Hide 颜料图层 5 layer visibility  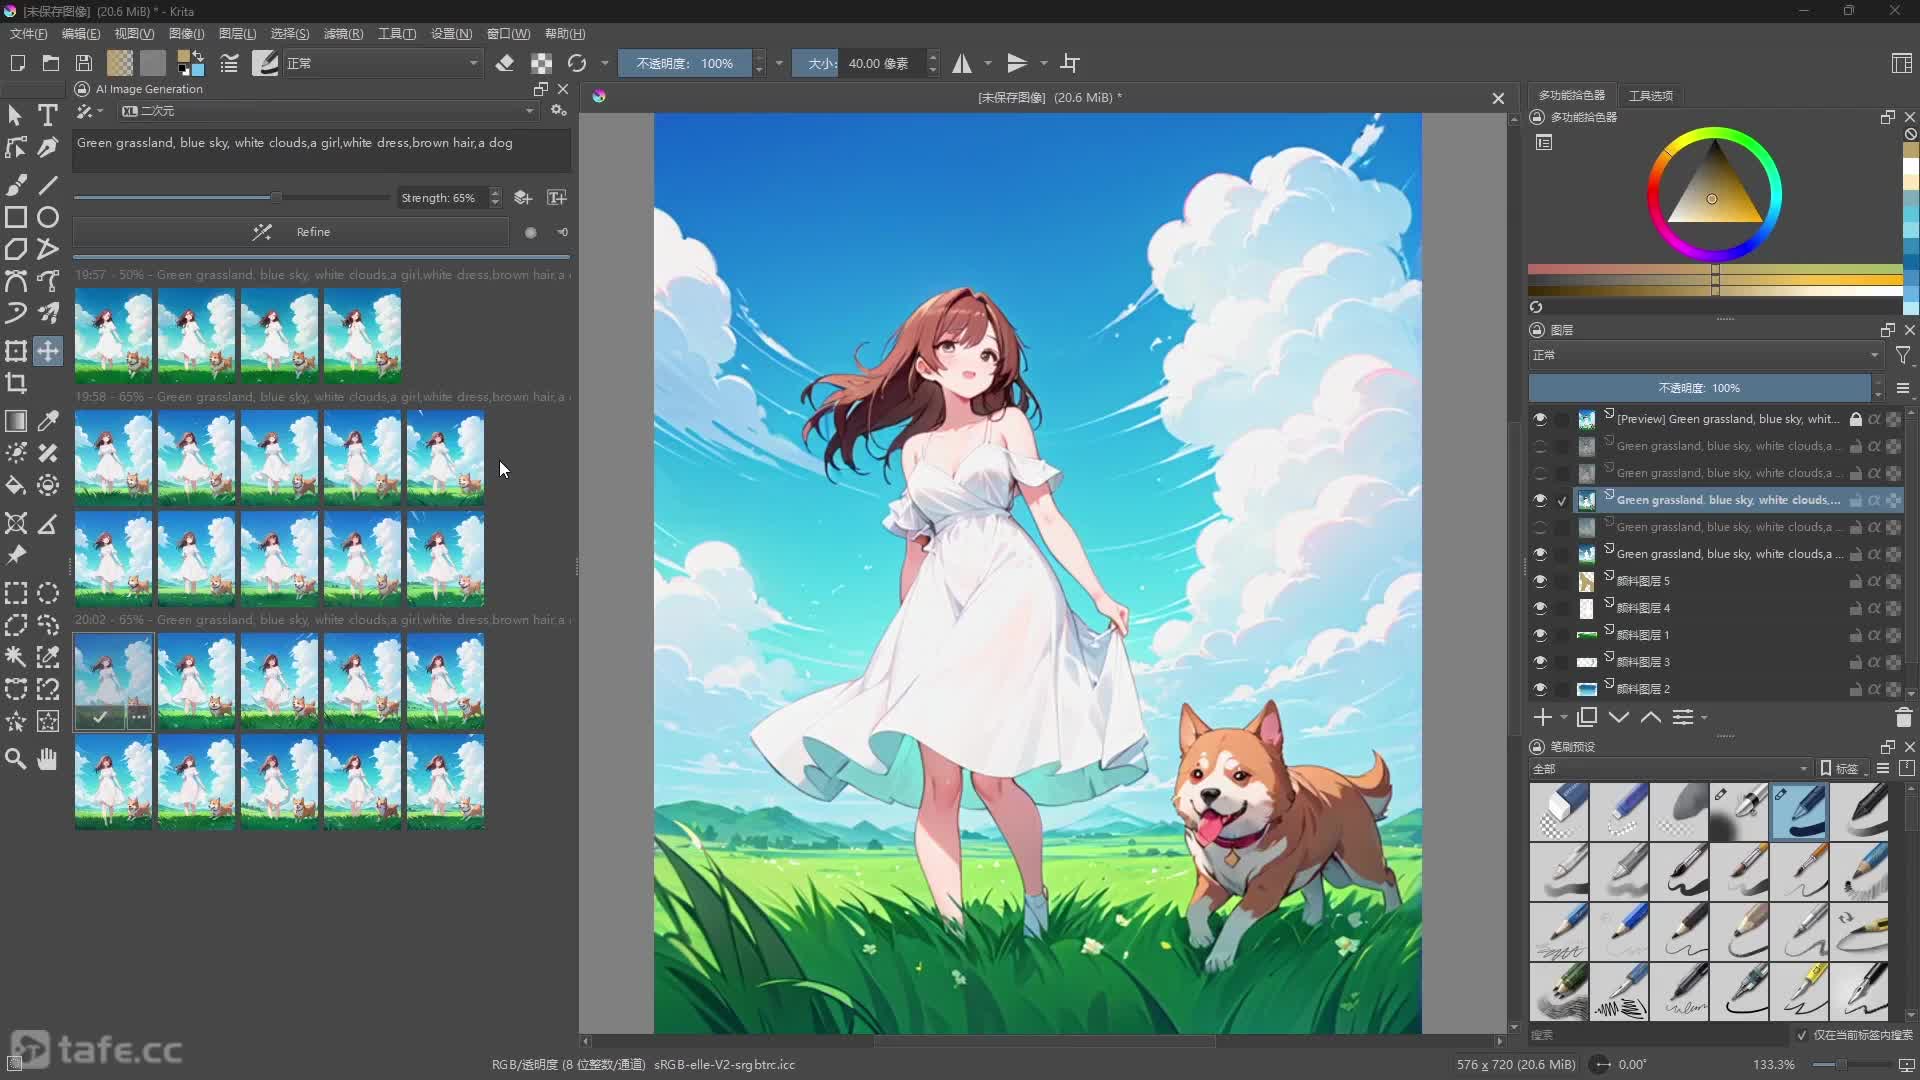tap(1540, 581)
